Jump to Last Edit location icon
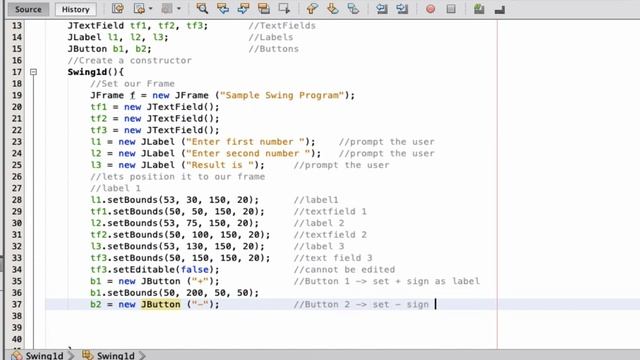Screen dimensions: 640x360 118,9
